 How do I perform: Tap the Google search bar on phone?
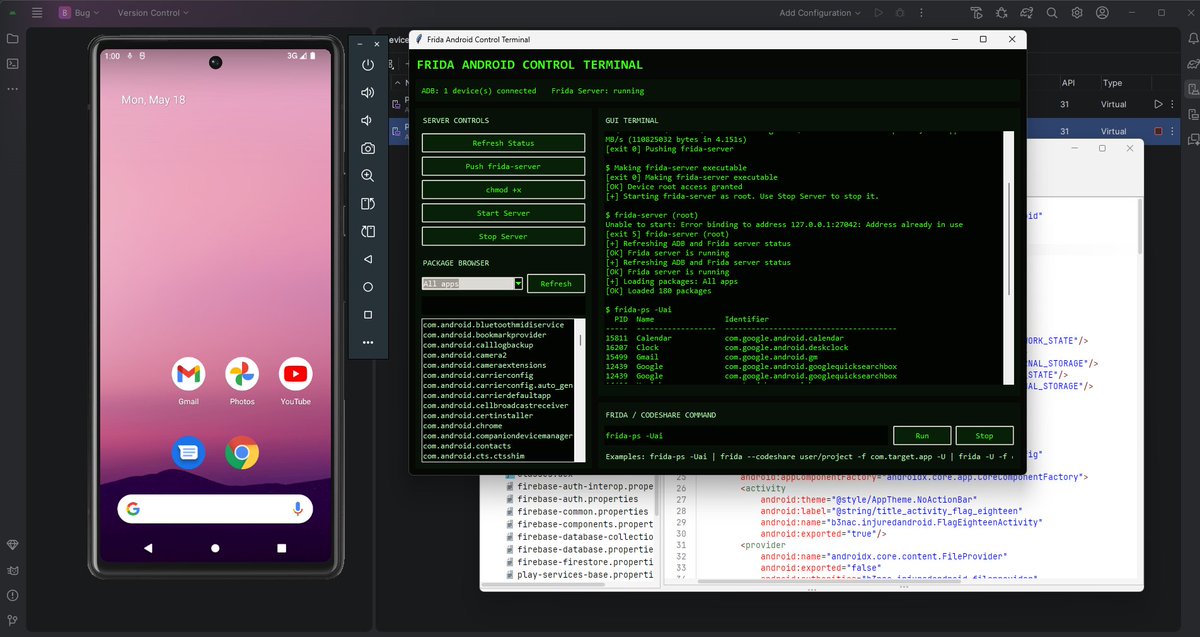click(215, 509)
